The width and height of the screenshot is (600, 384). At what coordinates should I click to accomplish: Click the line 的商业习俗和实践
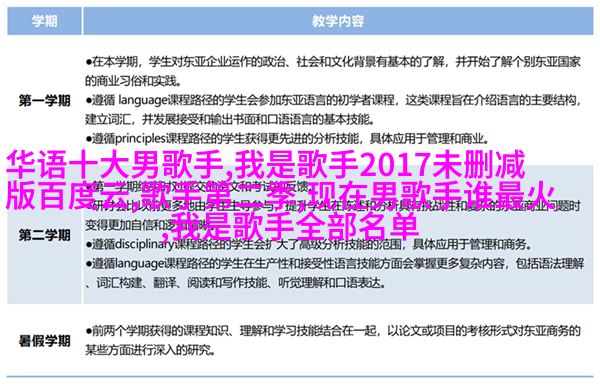133,81
